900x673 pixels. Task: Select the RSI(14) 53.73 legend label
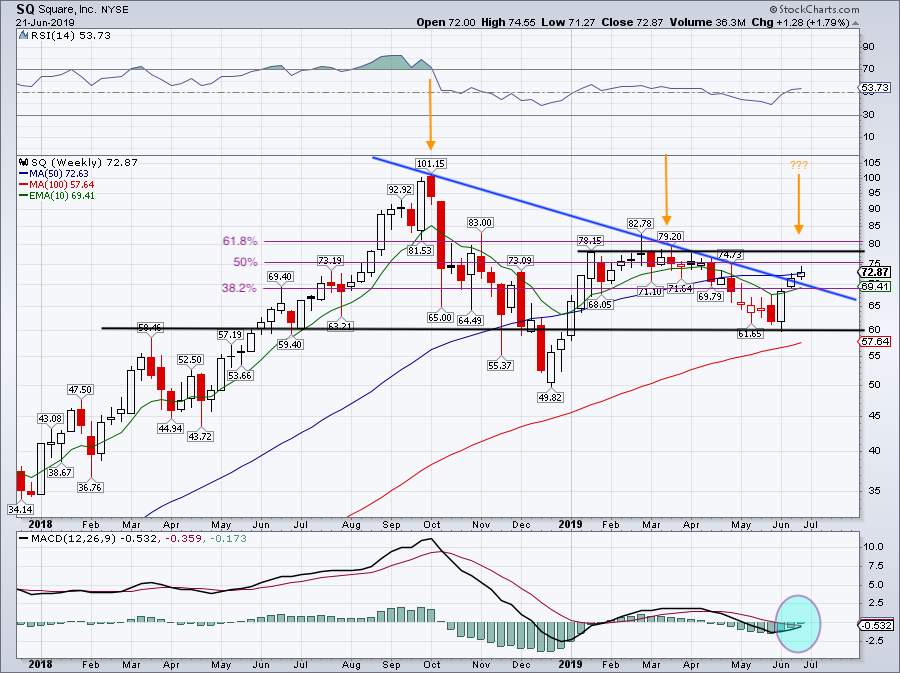tap(71, 36)
